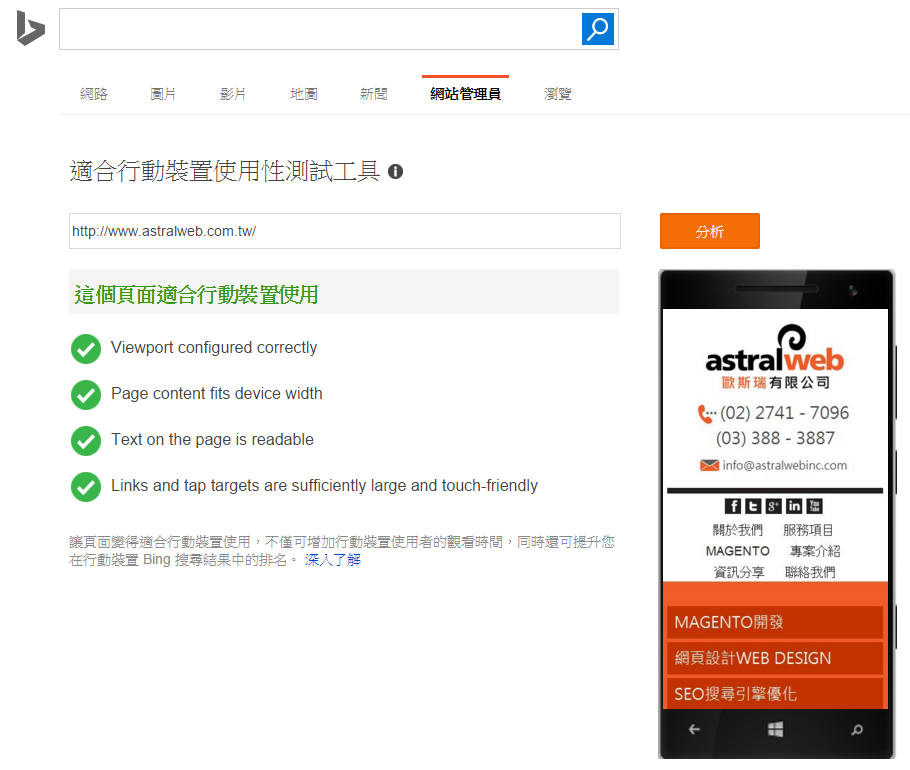Tap the phone's back arrow button
Image resolution: width=910 pixels, height=770 pixels.
694,729
